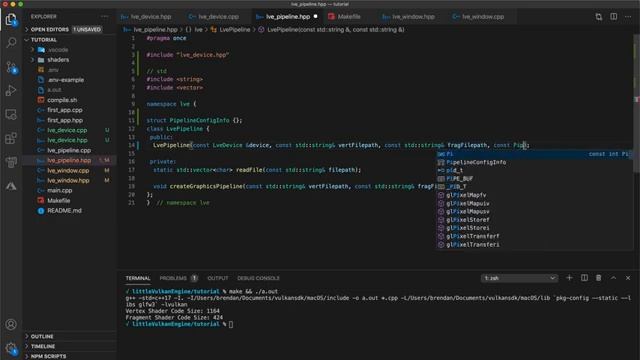The height and width of the screenshot is (360, 640).
Task: Split the editor to the right
Action: [x=613, y=17]
